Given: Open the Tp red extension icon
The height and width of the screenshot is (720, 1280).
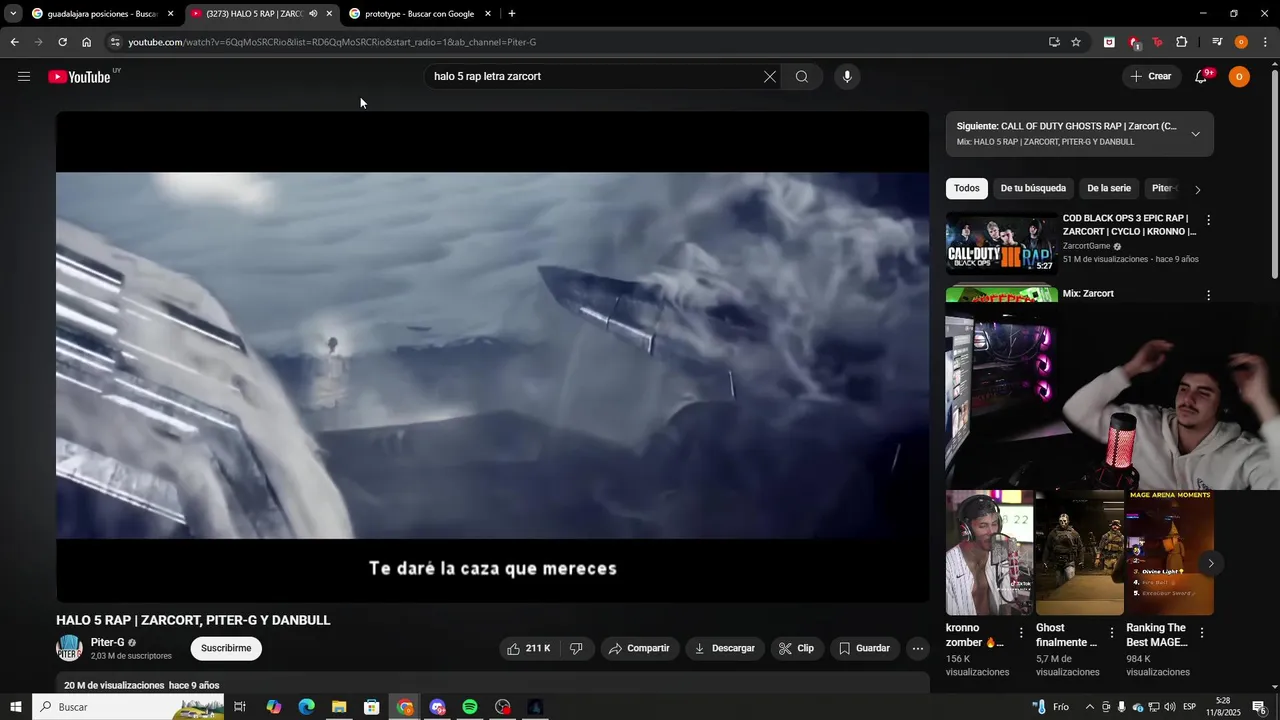Looking at the screenshot, I should point(1157,42).
